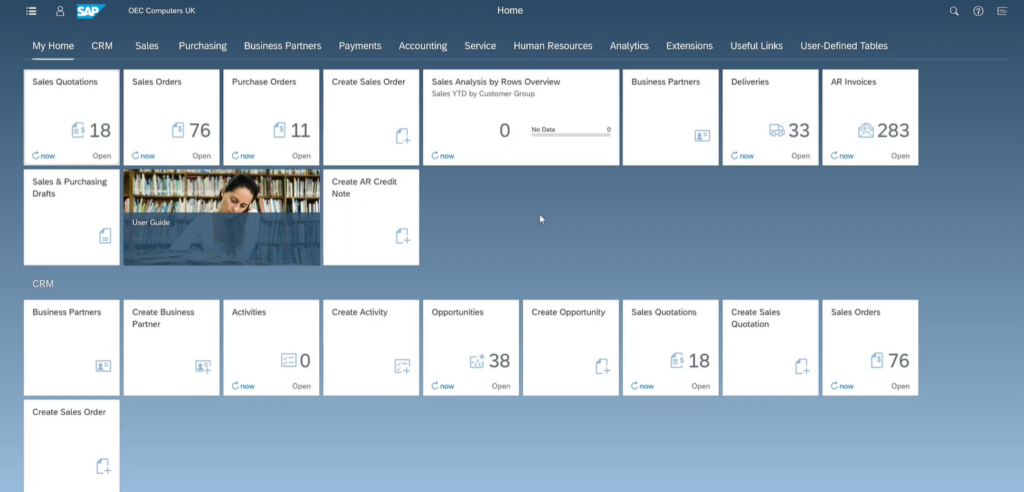Go to the Payments tab
The height and width of the screenshot is (492, 1024).
[x=360, y=46]
